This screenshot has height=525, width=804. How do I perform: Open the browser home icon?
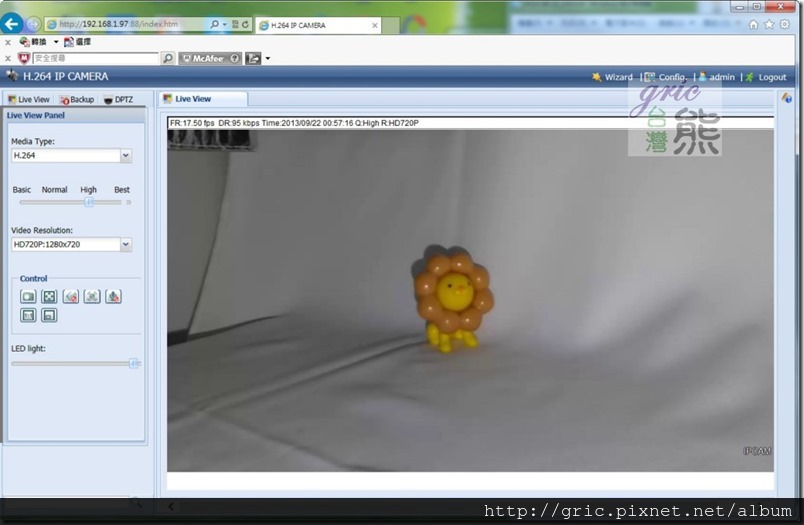753,25
